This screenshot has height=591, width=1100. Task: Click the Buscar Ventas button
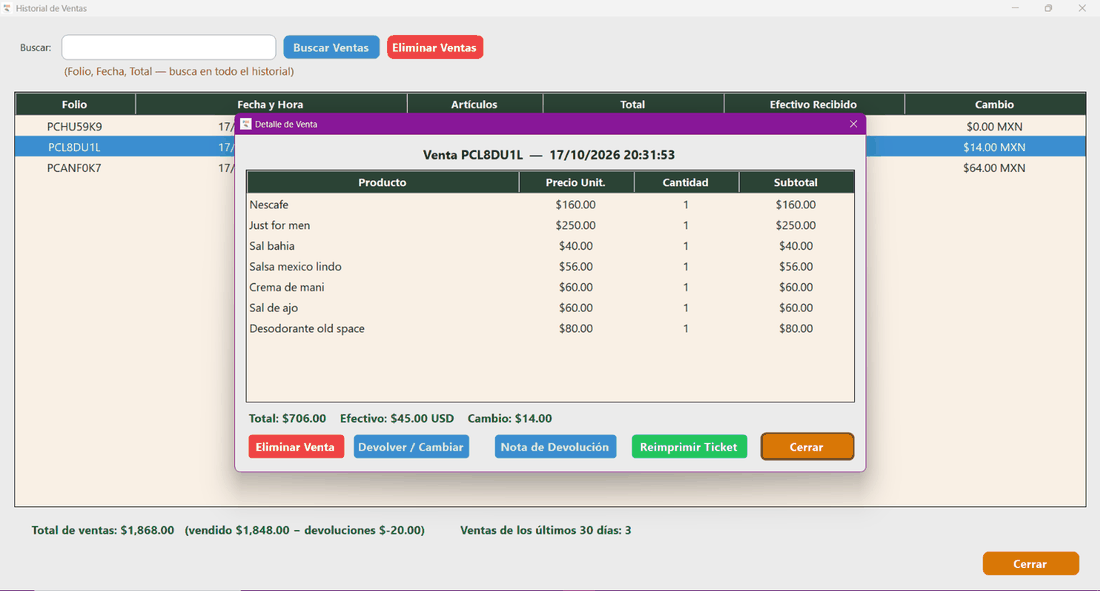(x=331, y=47)
